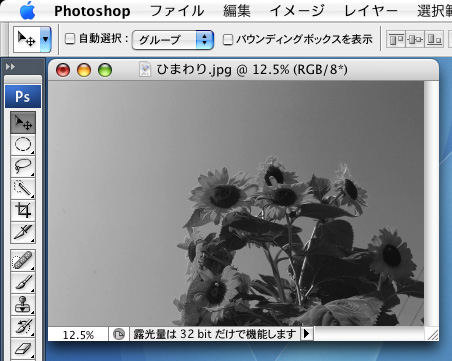Select the Healing Brush tool

(23, 261)
